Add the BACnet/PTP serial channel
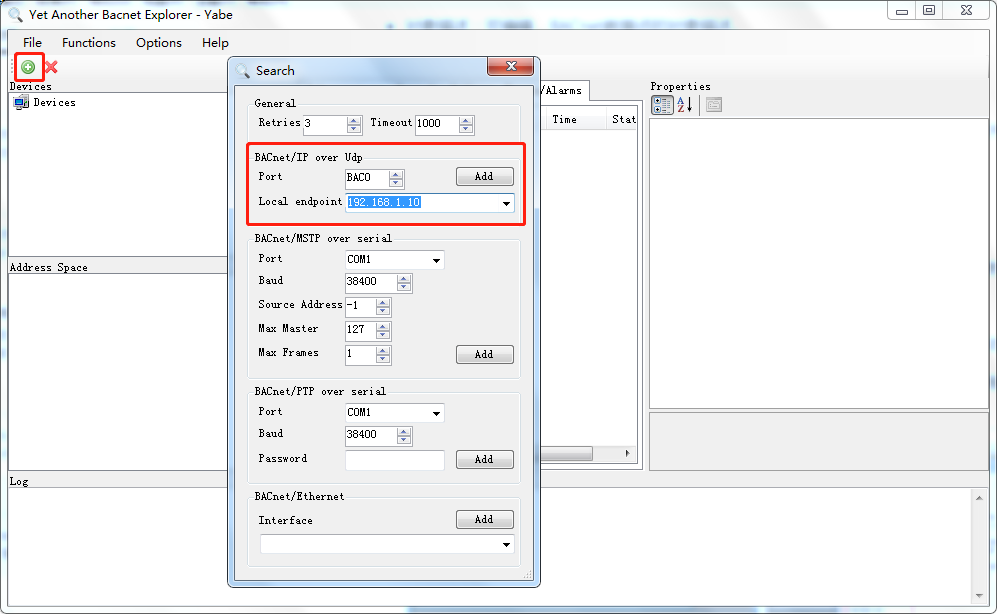997x614 pixels. click(x=485, y=460)
